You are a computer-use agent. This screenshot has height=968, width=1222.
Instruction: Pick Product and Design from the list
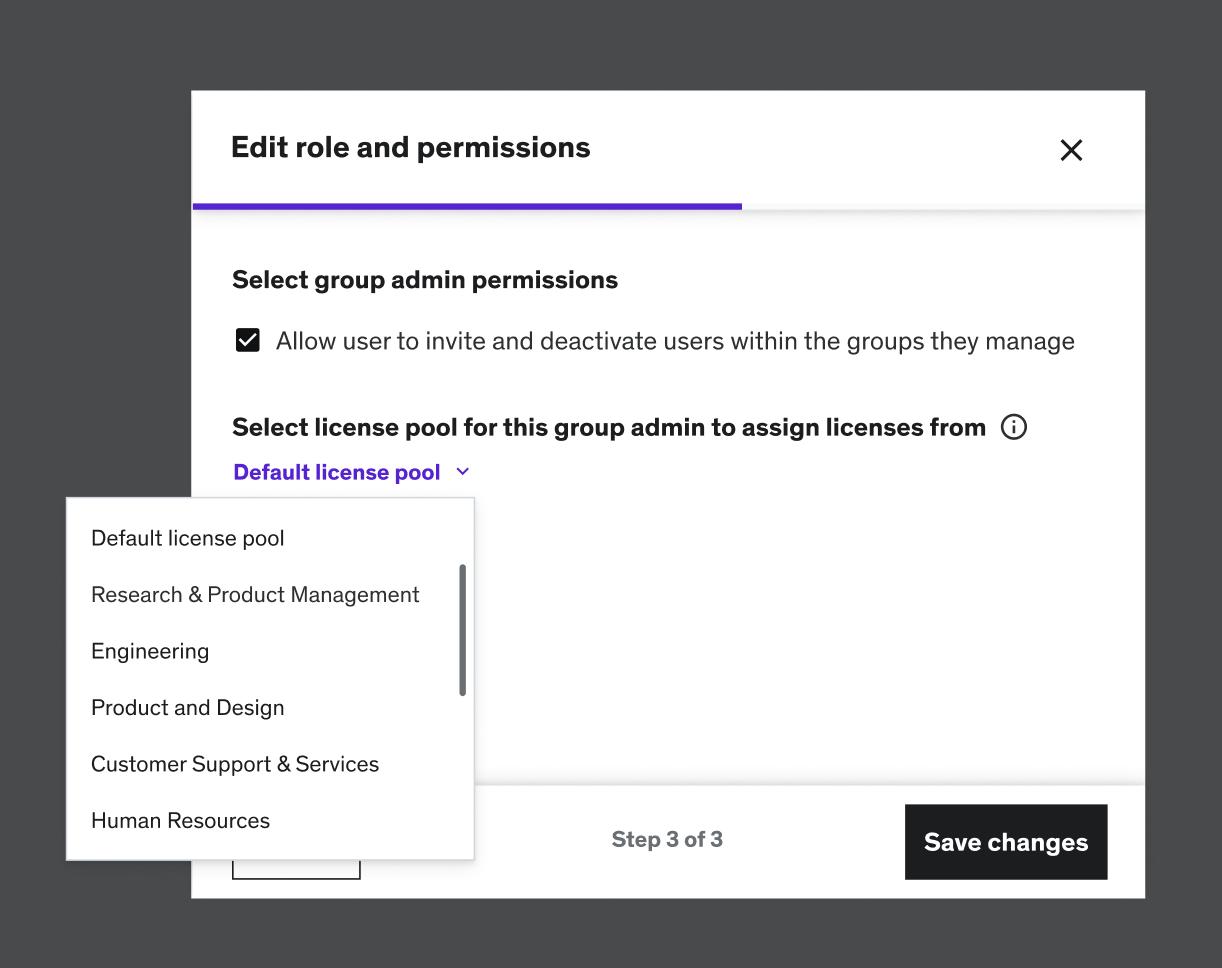(188, 708)
